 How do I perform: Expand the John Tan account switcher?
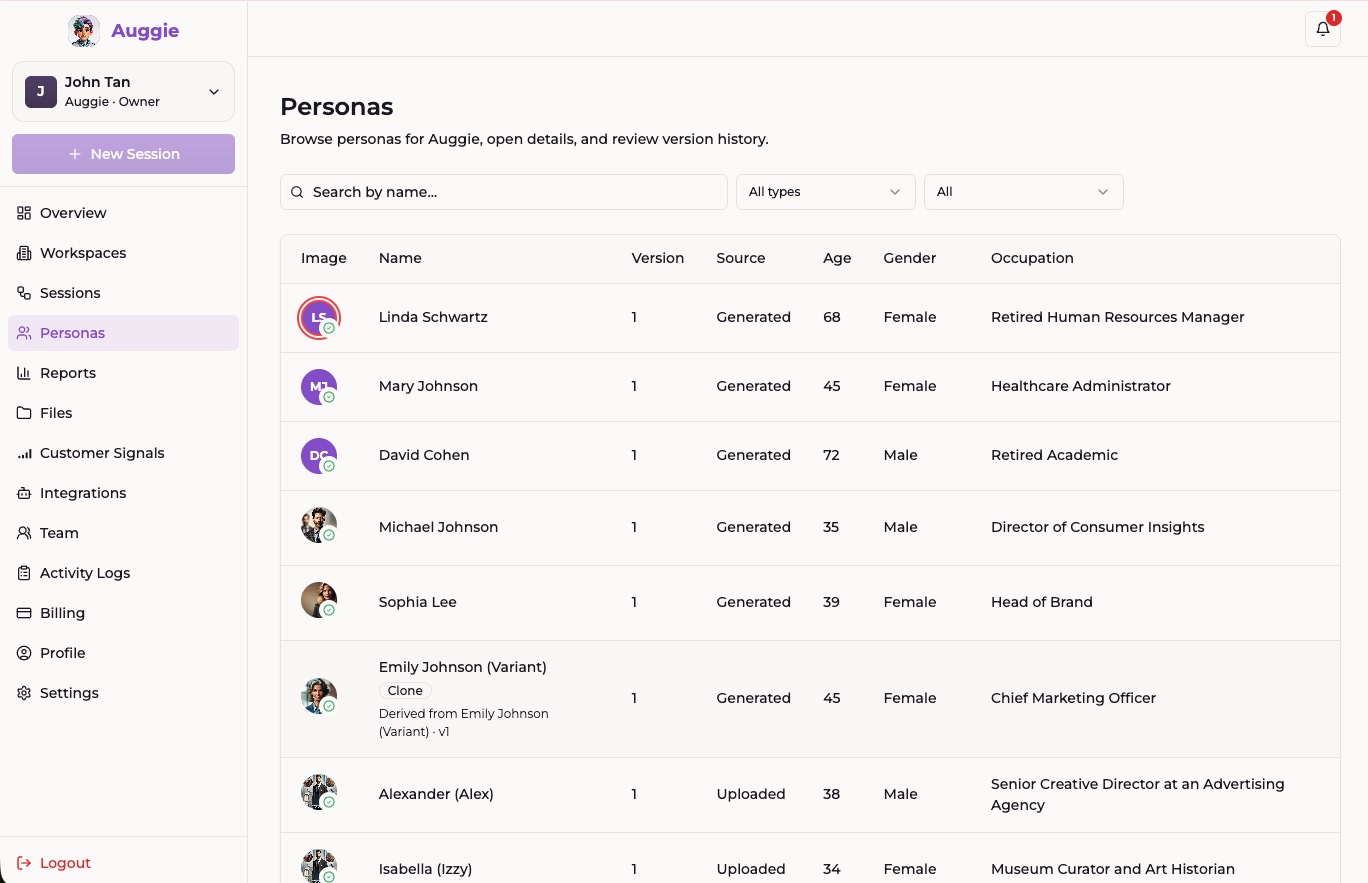123,91
